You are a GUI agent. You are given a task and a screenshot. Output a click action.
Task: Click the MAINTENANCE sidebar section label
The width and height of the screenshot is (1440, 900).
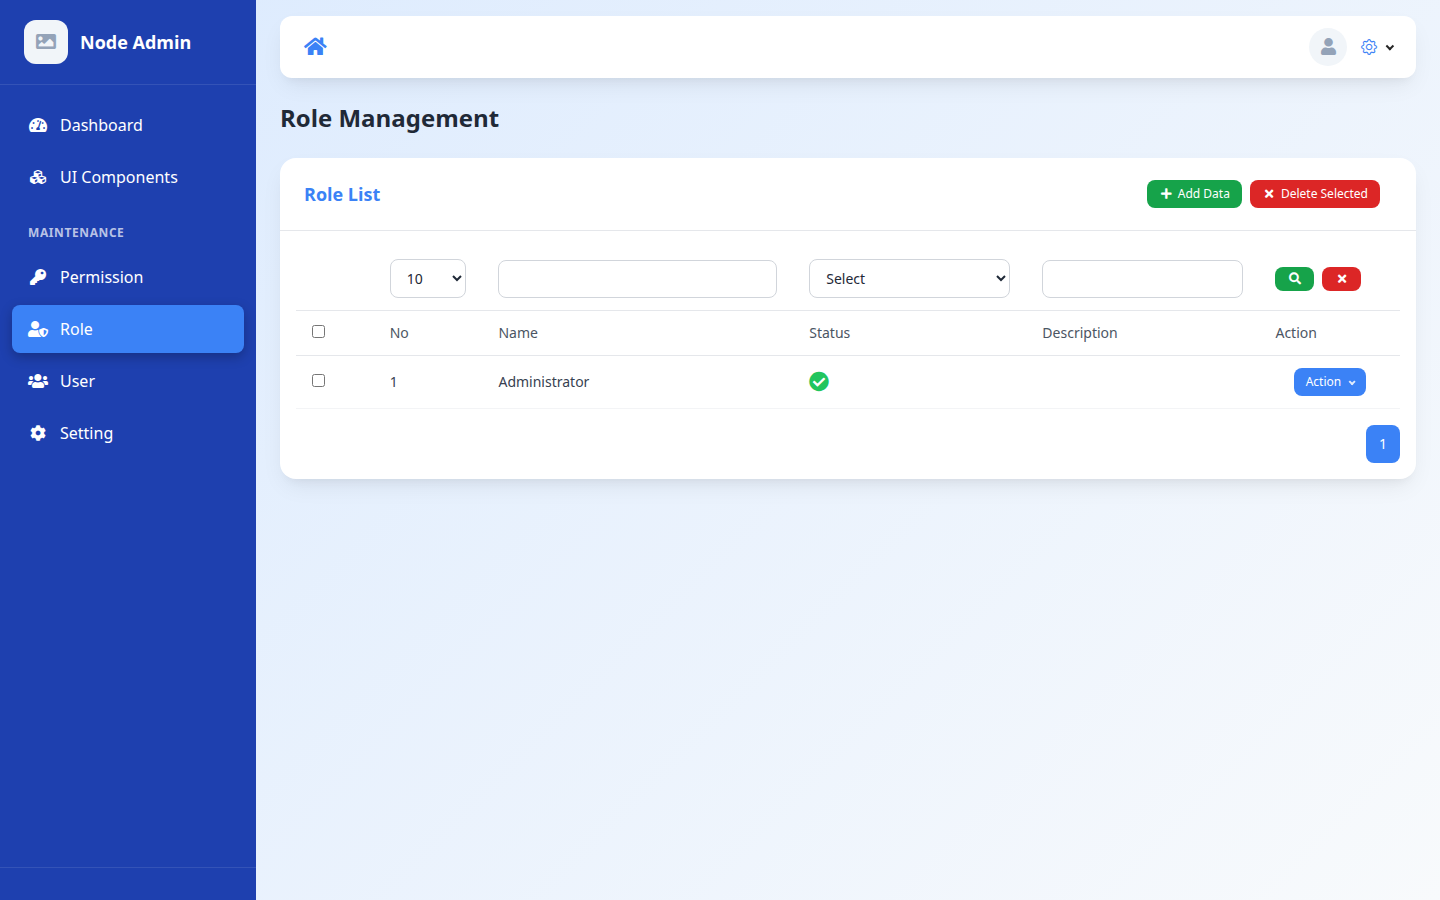[76, 232]
